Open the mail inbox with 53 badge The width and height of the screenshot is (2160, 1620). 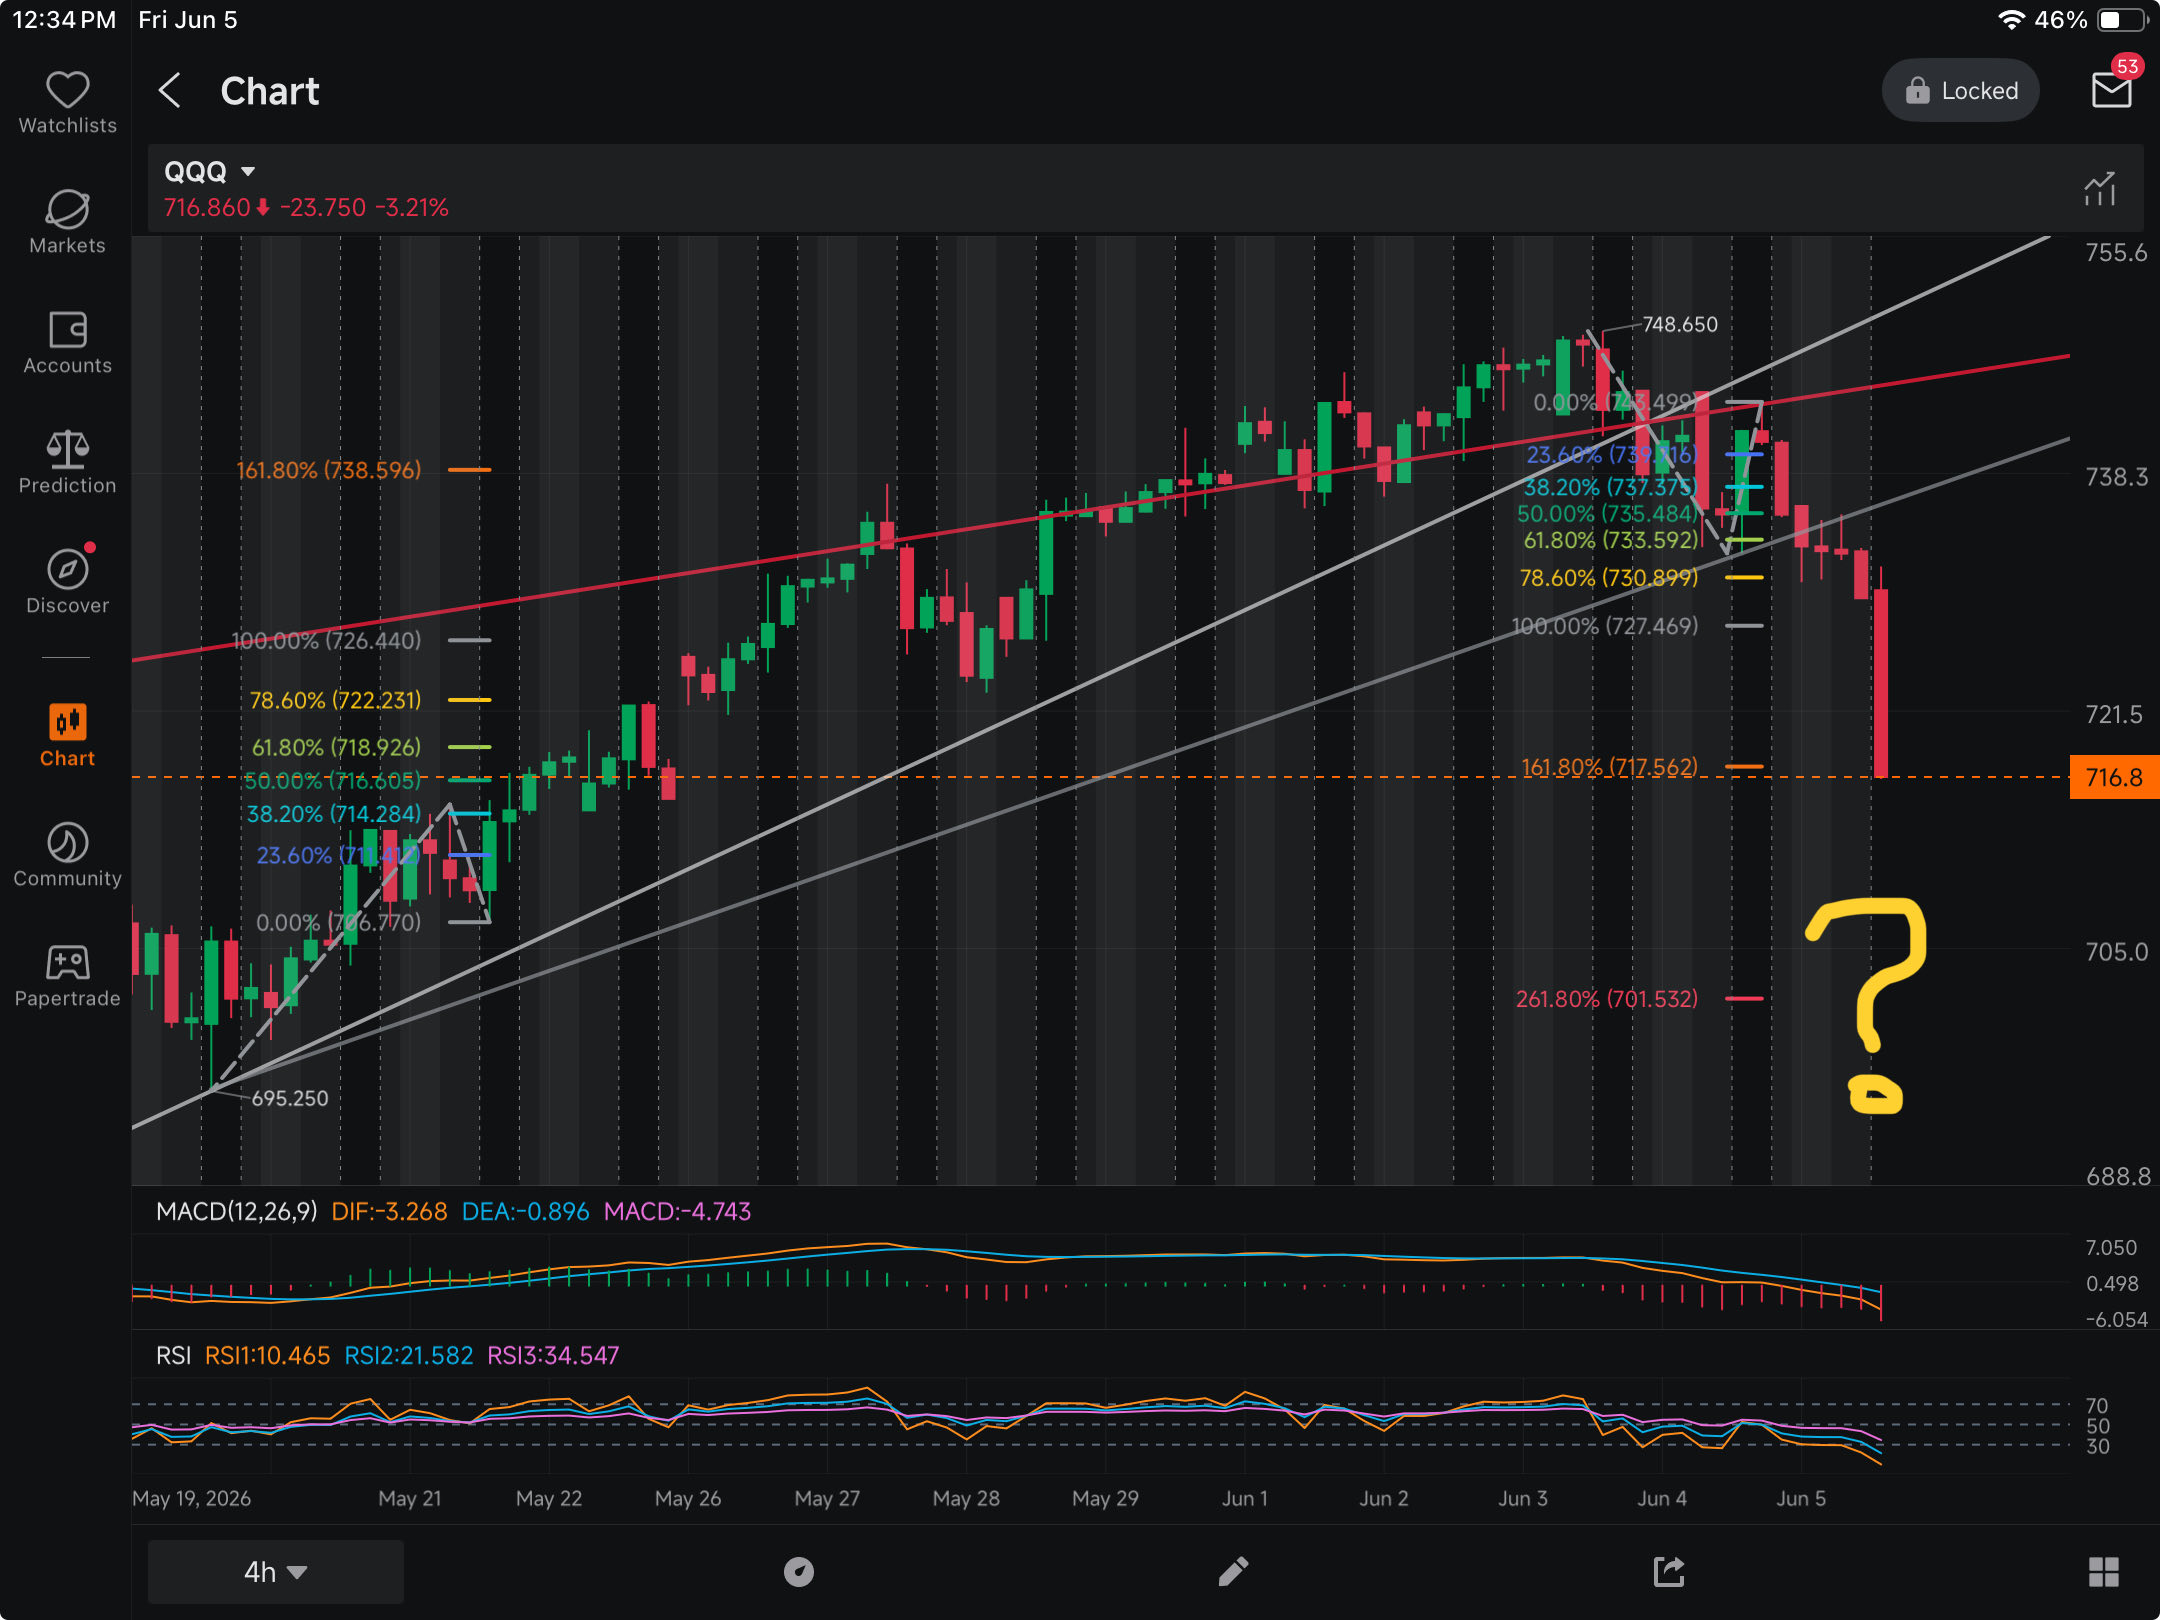[x=2113, y=88]
